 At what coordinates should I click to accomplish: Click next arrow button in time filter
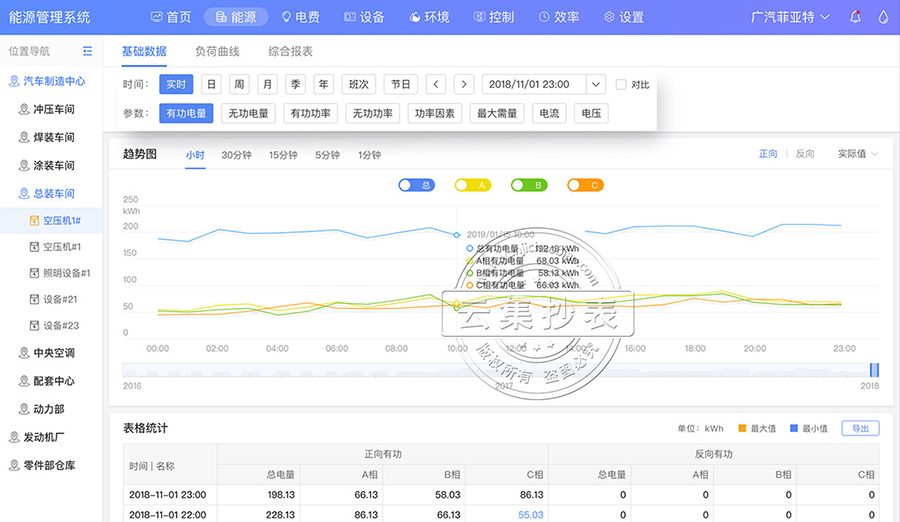(463, 85)
